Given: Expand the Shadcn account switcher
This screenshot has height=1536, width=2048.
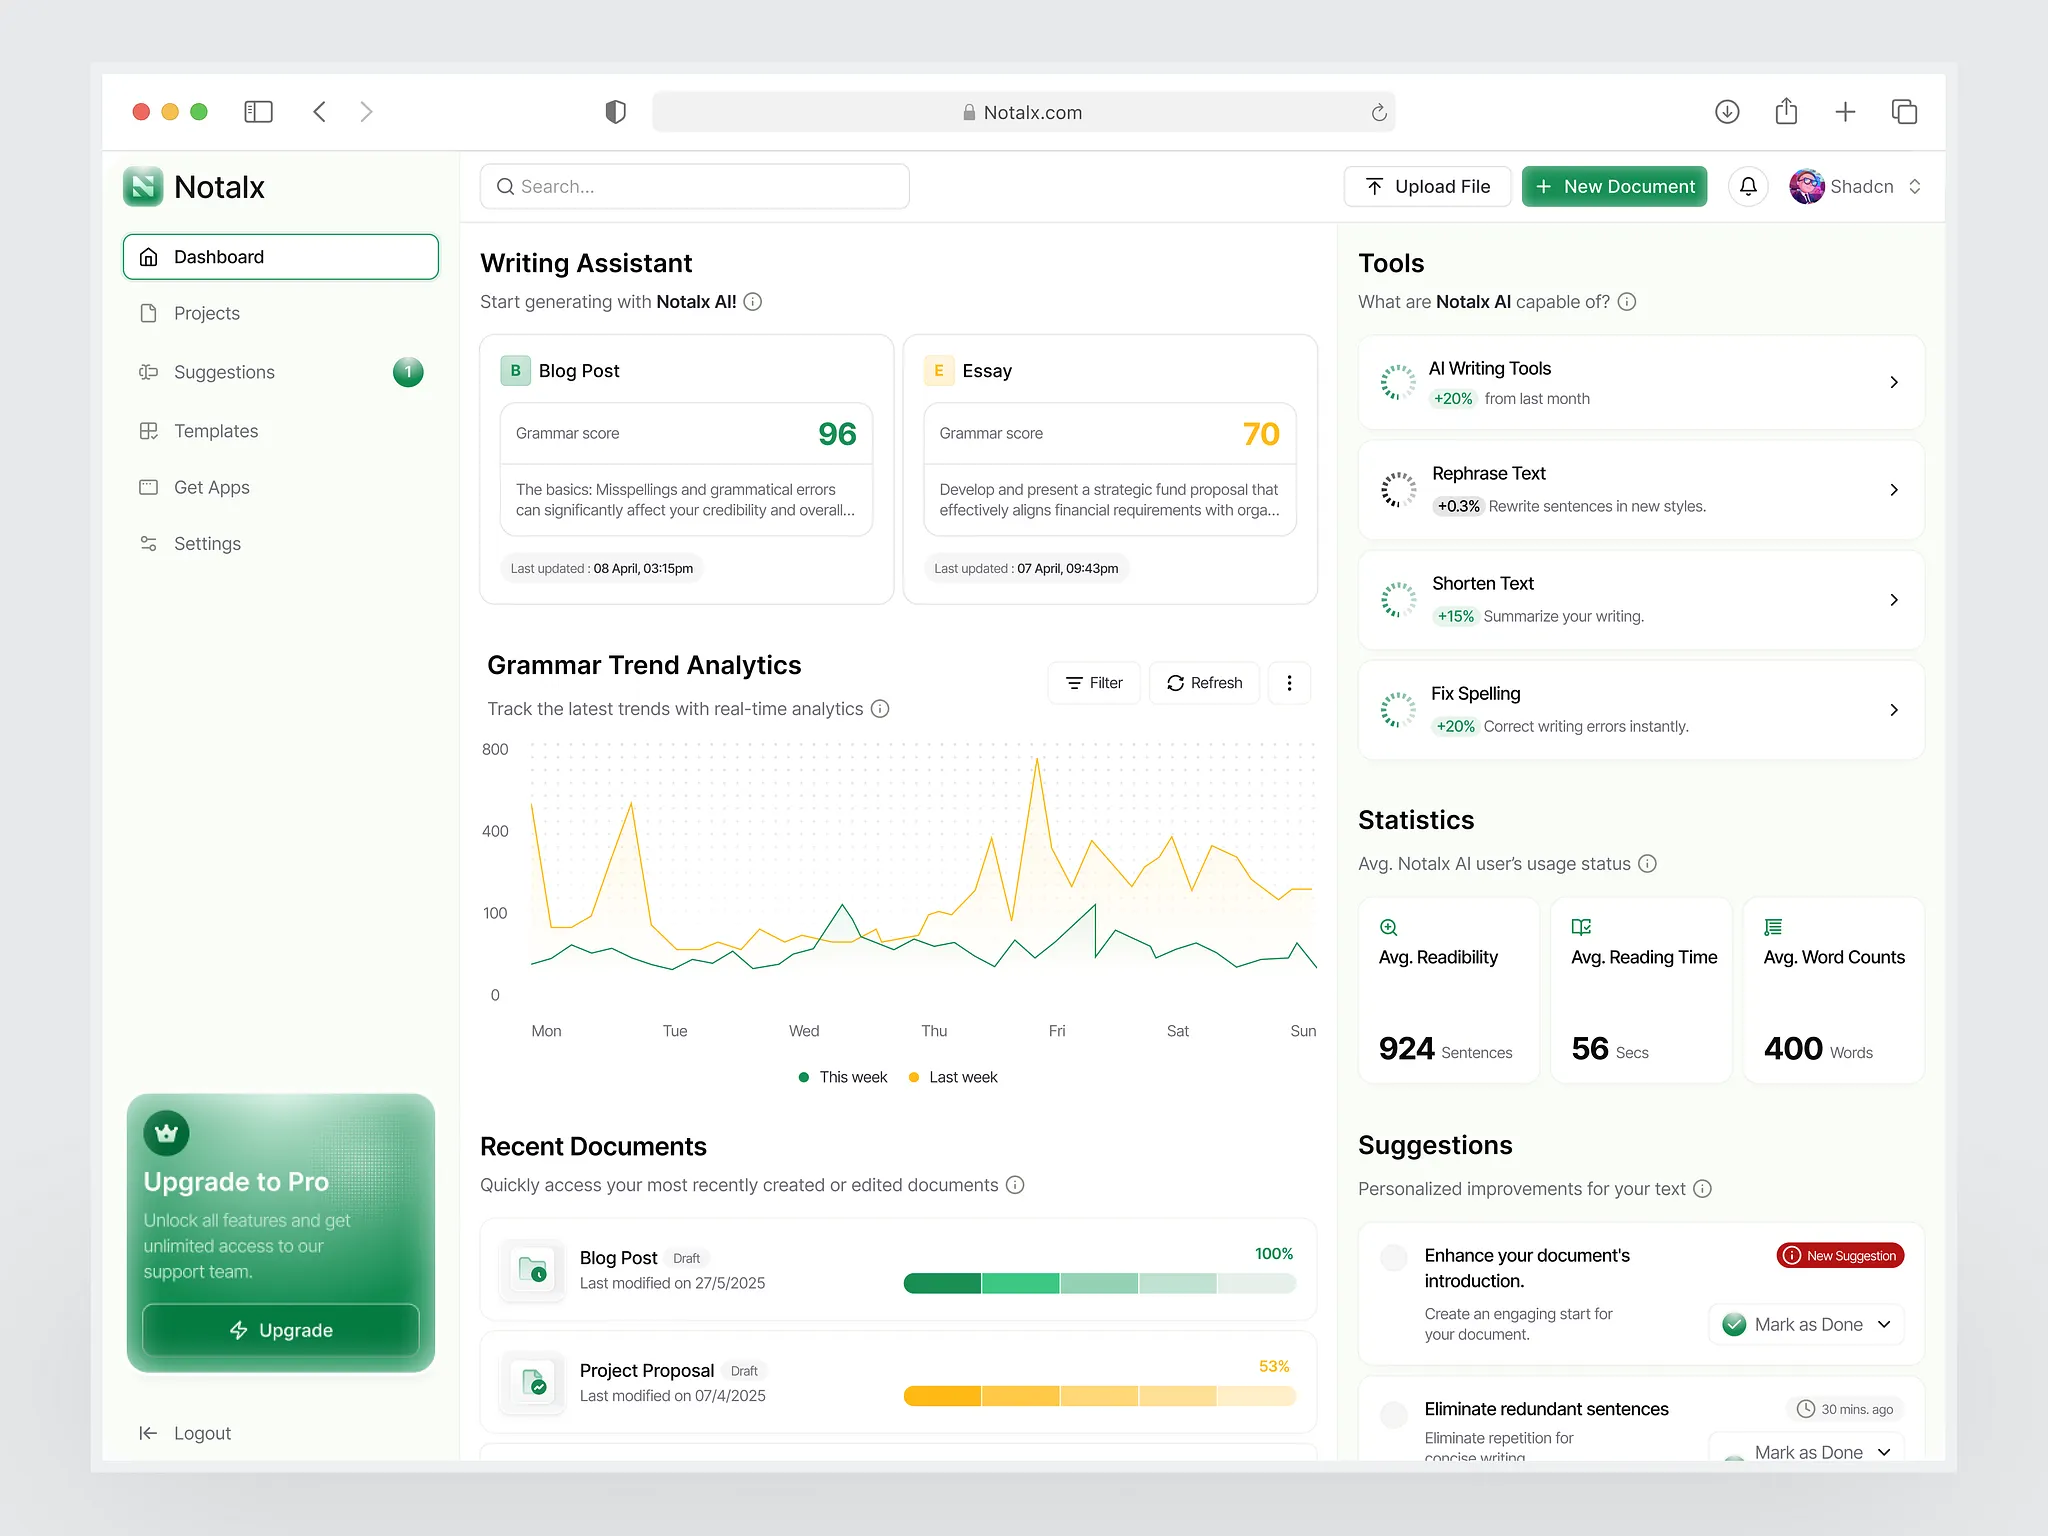Looking at the screenshot, I should (1915, 187).
